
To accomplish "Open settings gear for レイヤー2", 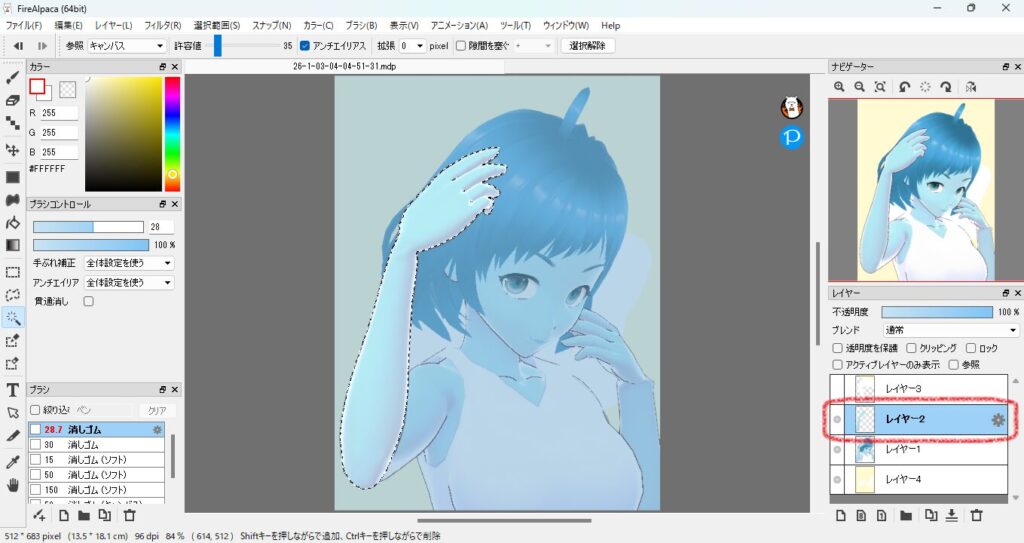I will pyautogui.click(x=998, y=420).
